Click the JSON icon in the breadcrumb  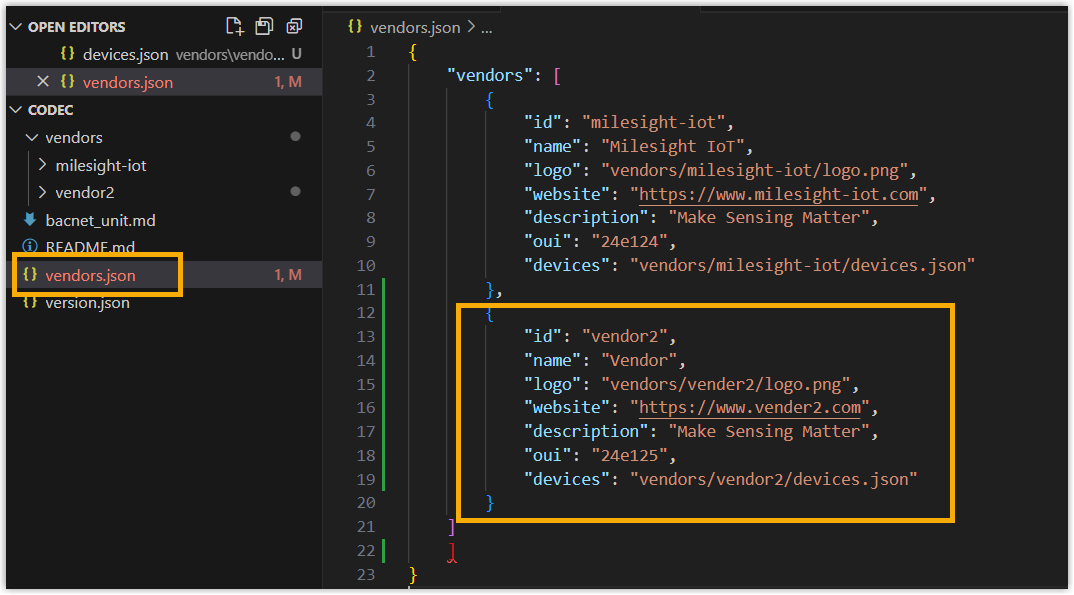pos(355,26)
